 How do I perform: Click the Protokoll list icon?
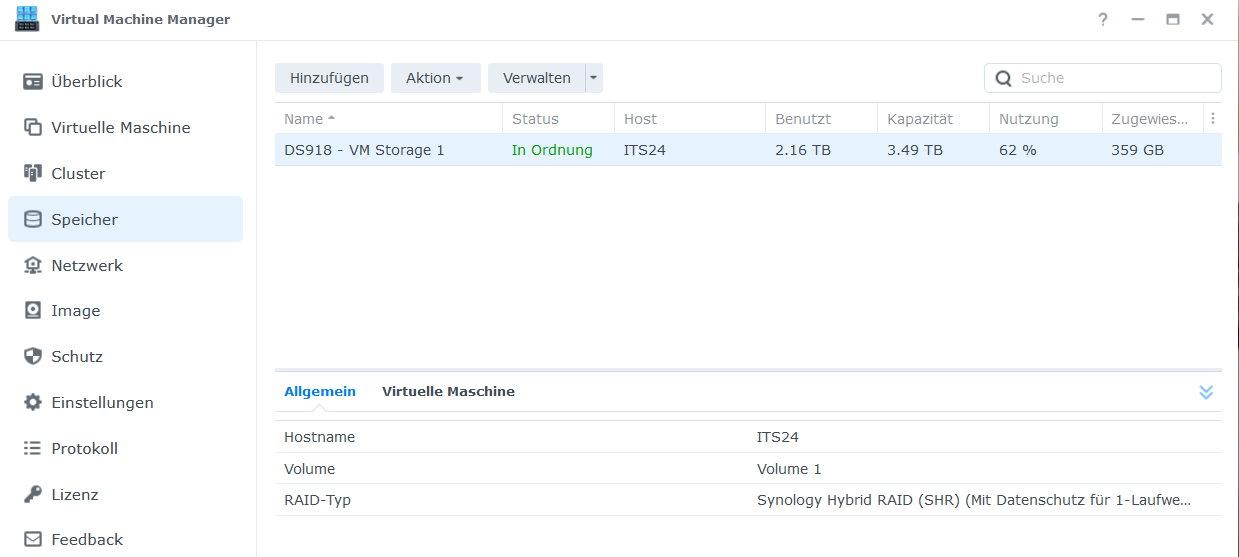pyautogui.click(x=33, y=448)
